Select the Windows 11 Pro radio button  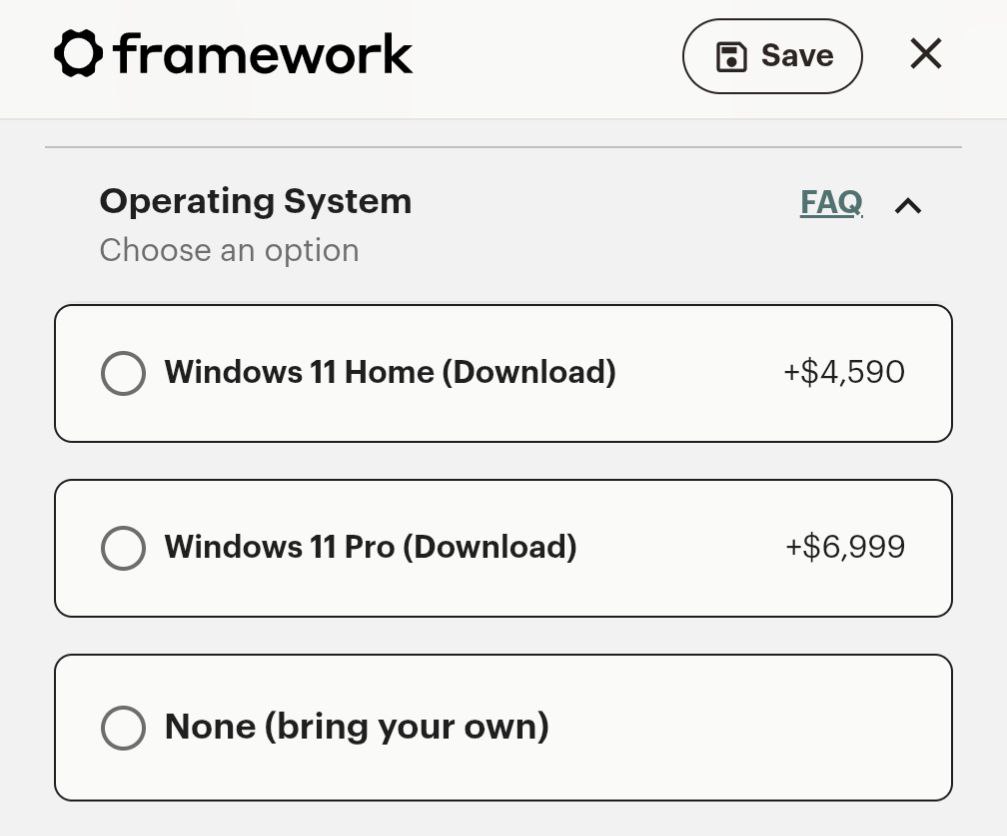[x=123, y=548]
